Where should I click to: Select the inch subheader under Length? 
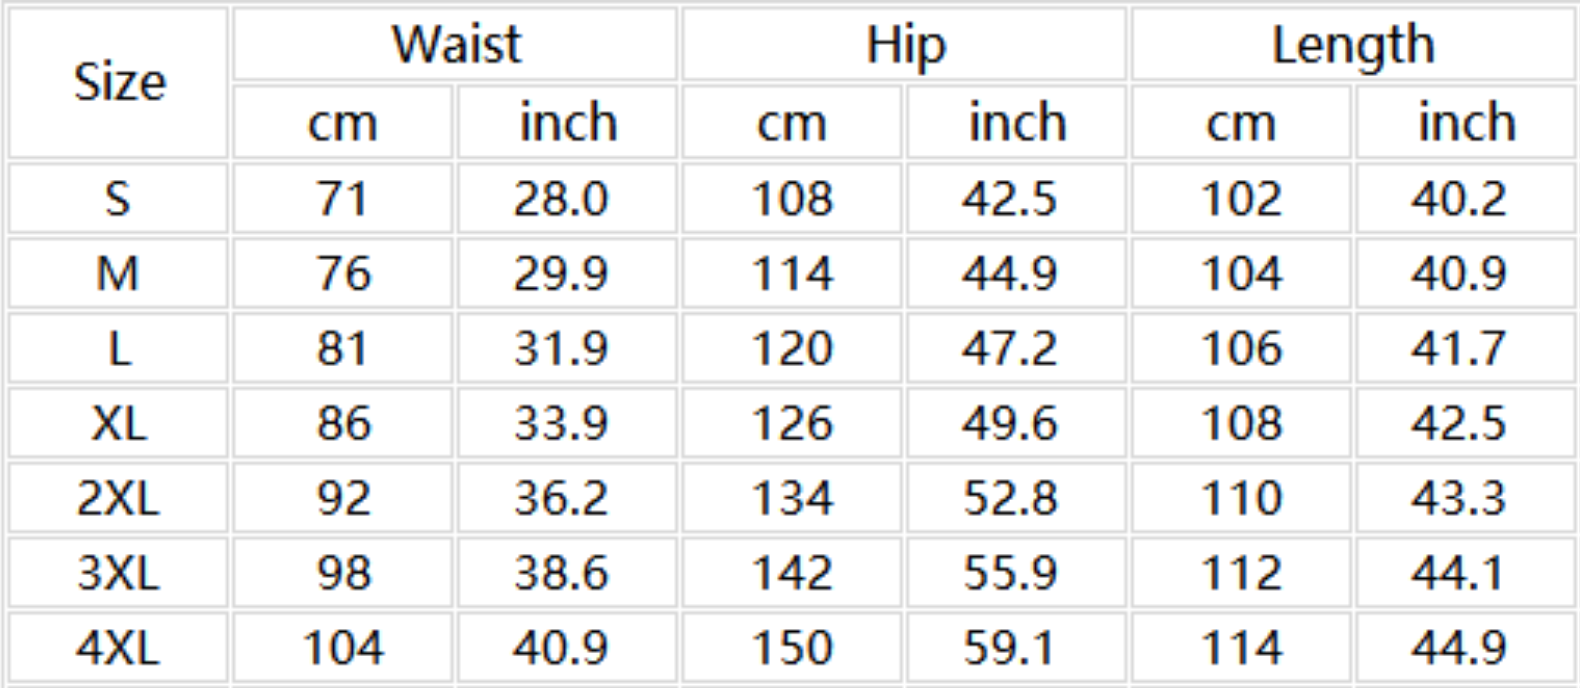1466,123
